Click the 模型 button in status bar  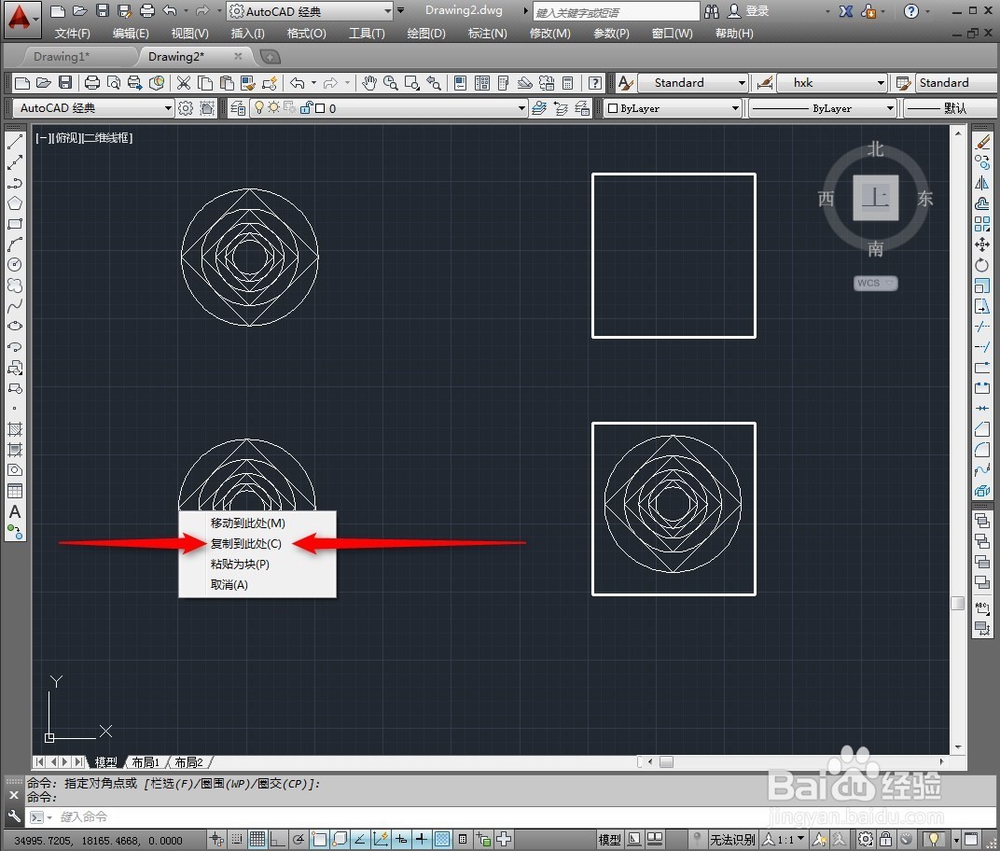click(610, 840)
